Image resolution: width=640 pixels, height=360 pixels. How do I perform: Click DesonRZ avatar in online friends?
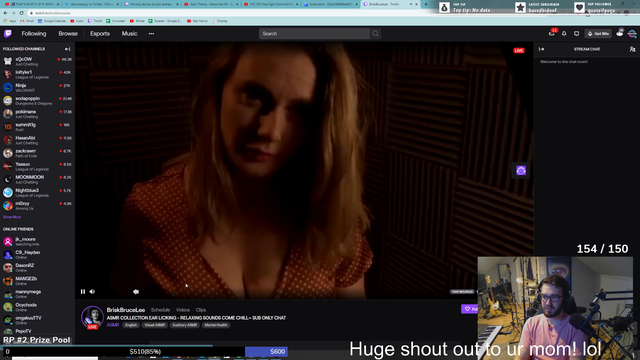(8, 268)
